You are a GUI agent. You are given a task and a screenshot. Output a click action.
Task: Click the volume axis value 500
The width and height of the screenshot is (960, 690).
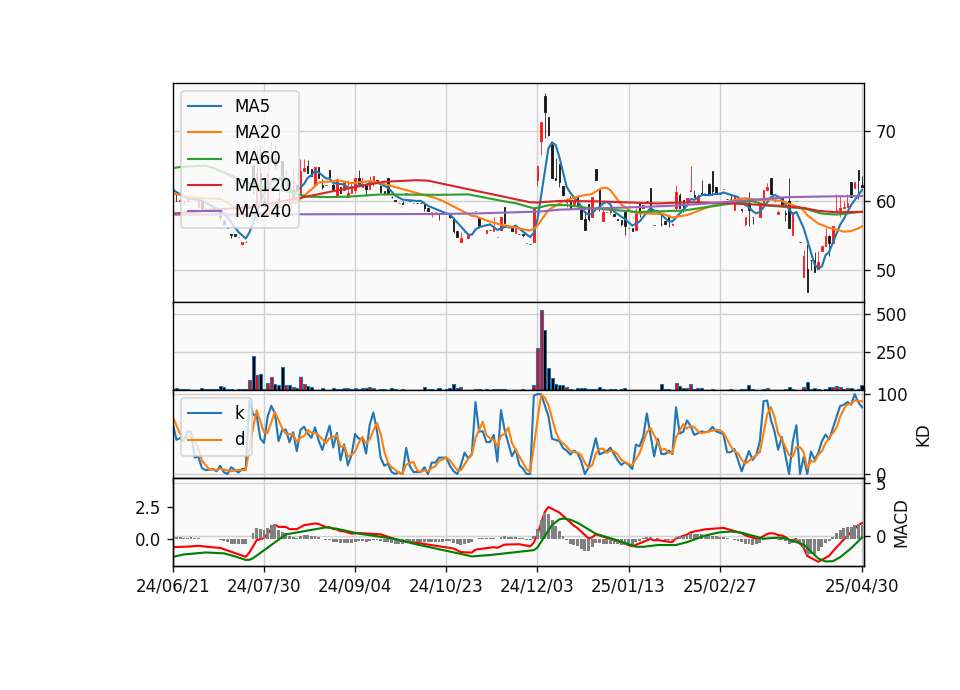(891, 315)
